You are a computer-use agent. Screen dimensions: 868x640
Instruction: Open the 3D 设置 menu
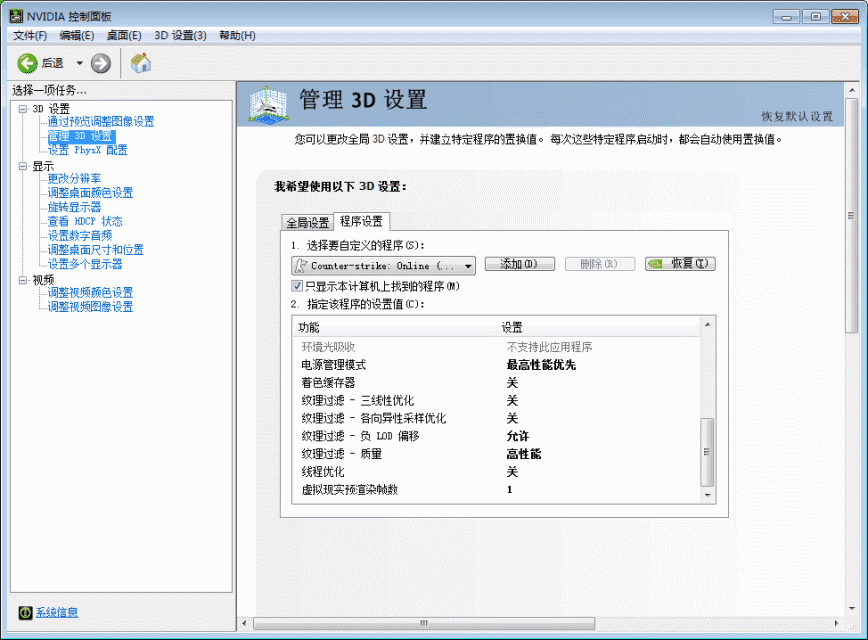point(180,35)
